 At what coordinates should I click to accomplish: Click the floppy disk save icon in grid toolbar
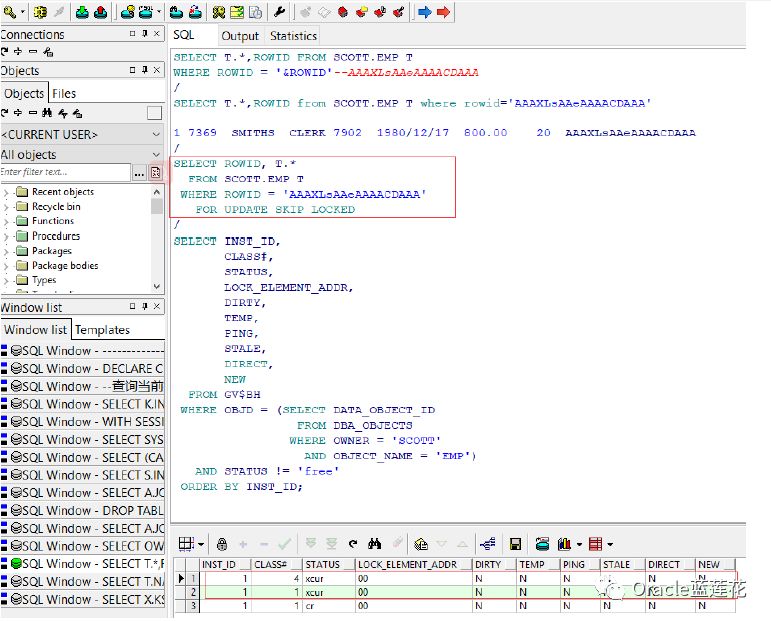click(516, 544)
